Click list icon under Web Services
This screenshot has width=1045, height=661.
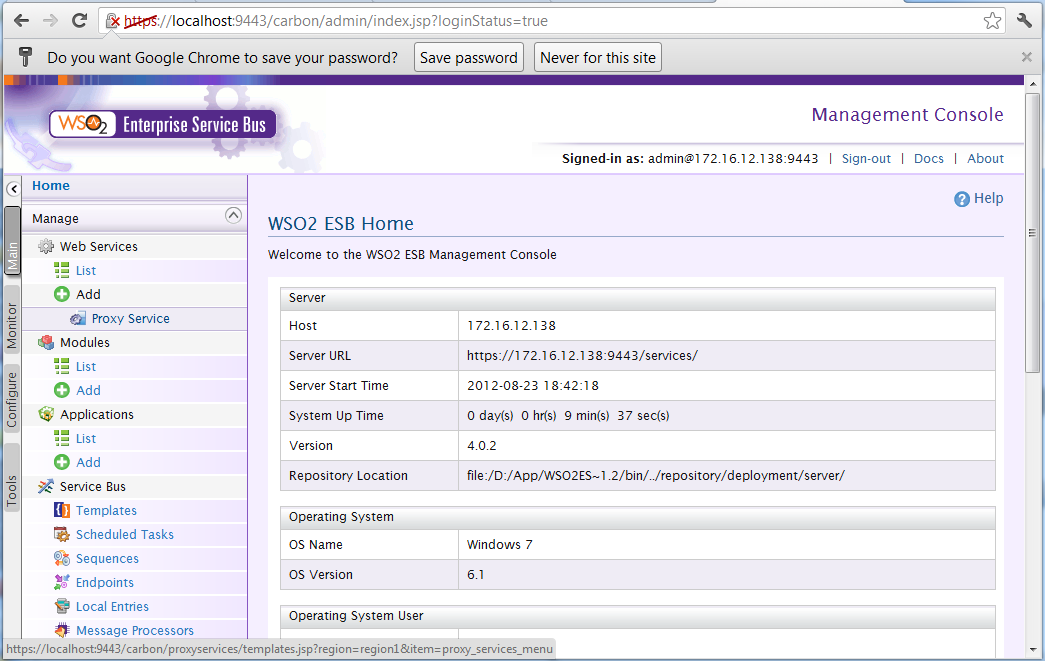click(x=61, y=270)
